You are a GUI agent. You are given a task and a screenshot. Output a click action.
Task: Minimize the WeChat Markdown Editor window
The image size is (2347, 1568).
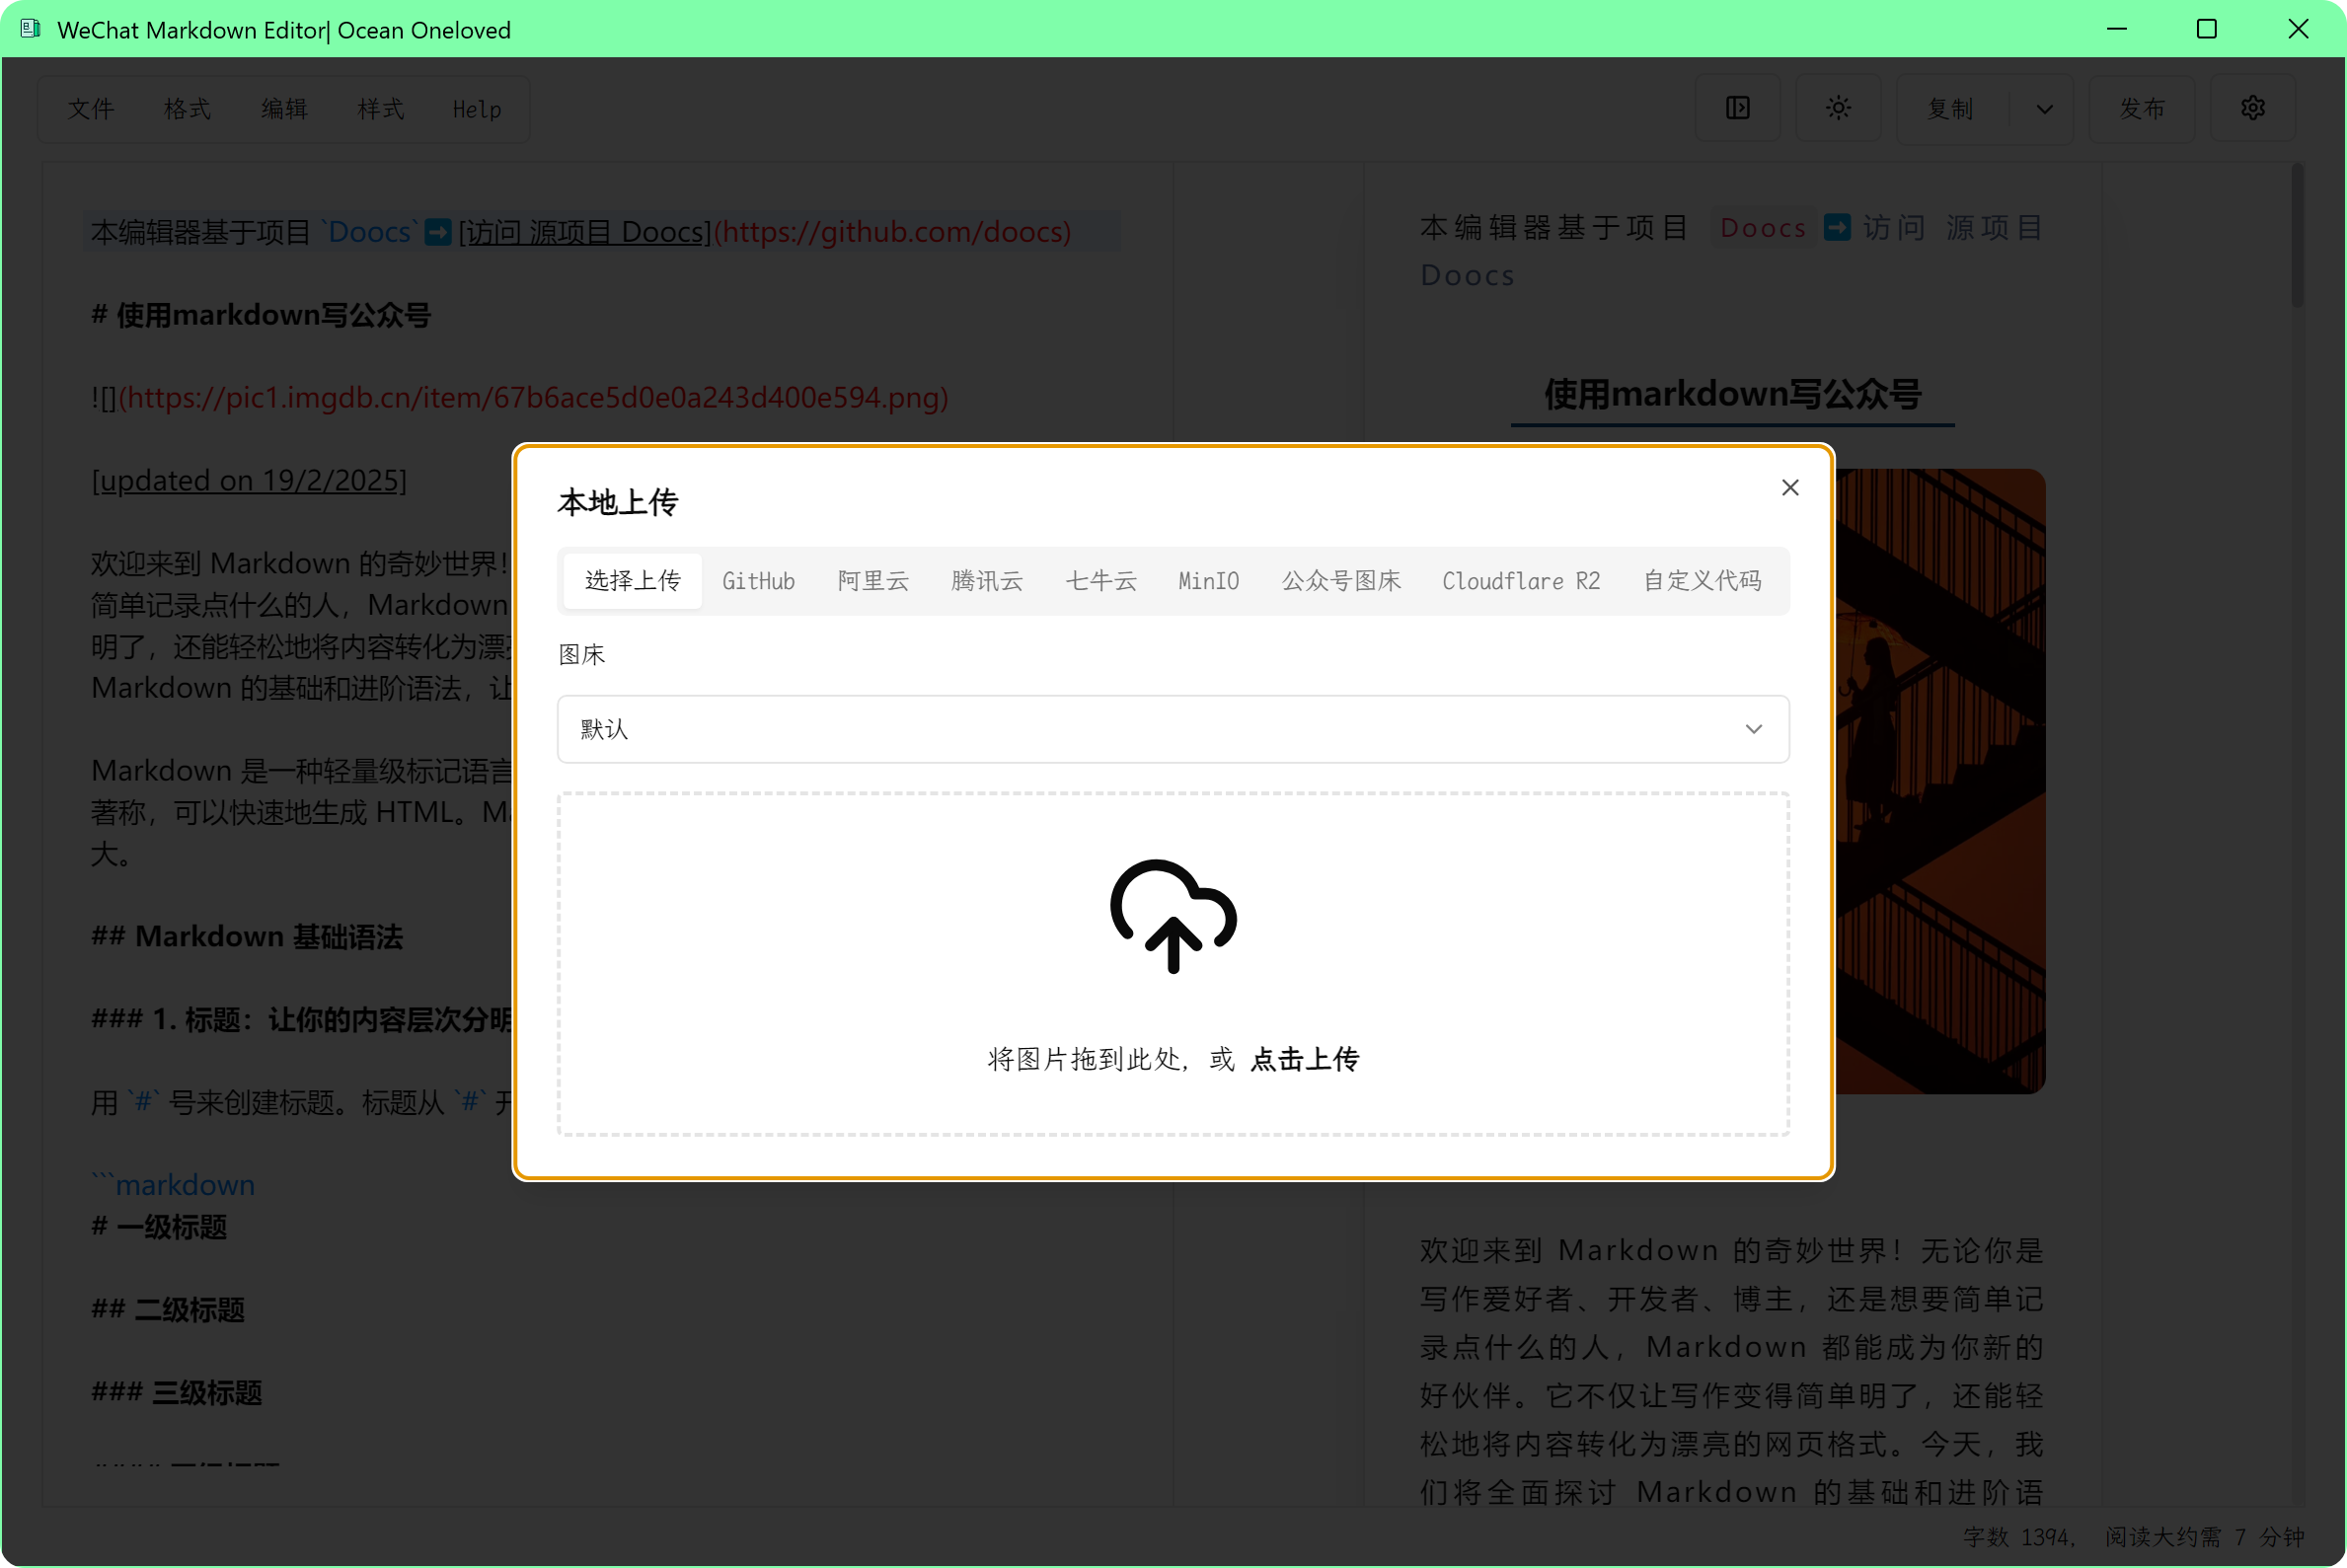point(2116,29)
